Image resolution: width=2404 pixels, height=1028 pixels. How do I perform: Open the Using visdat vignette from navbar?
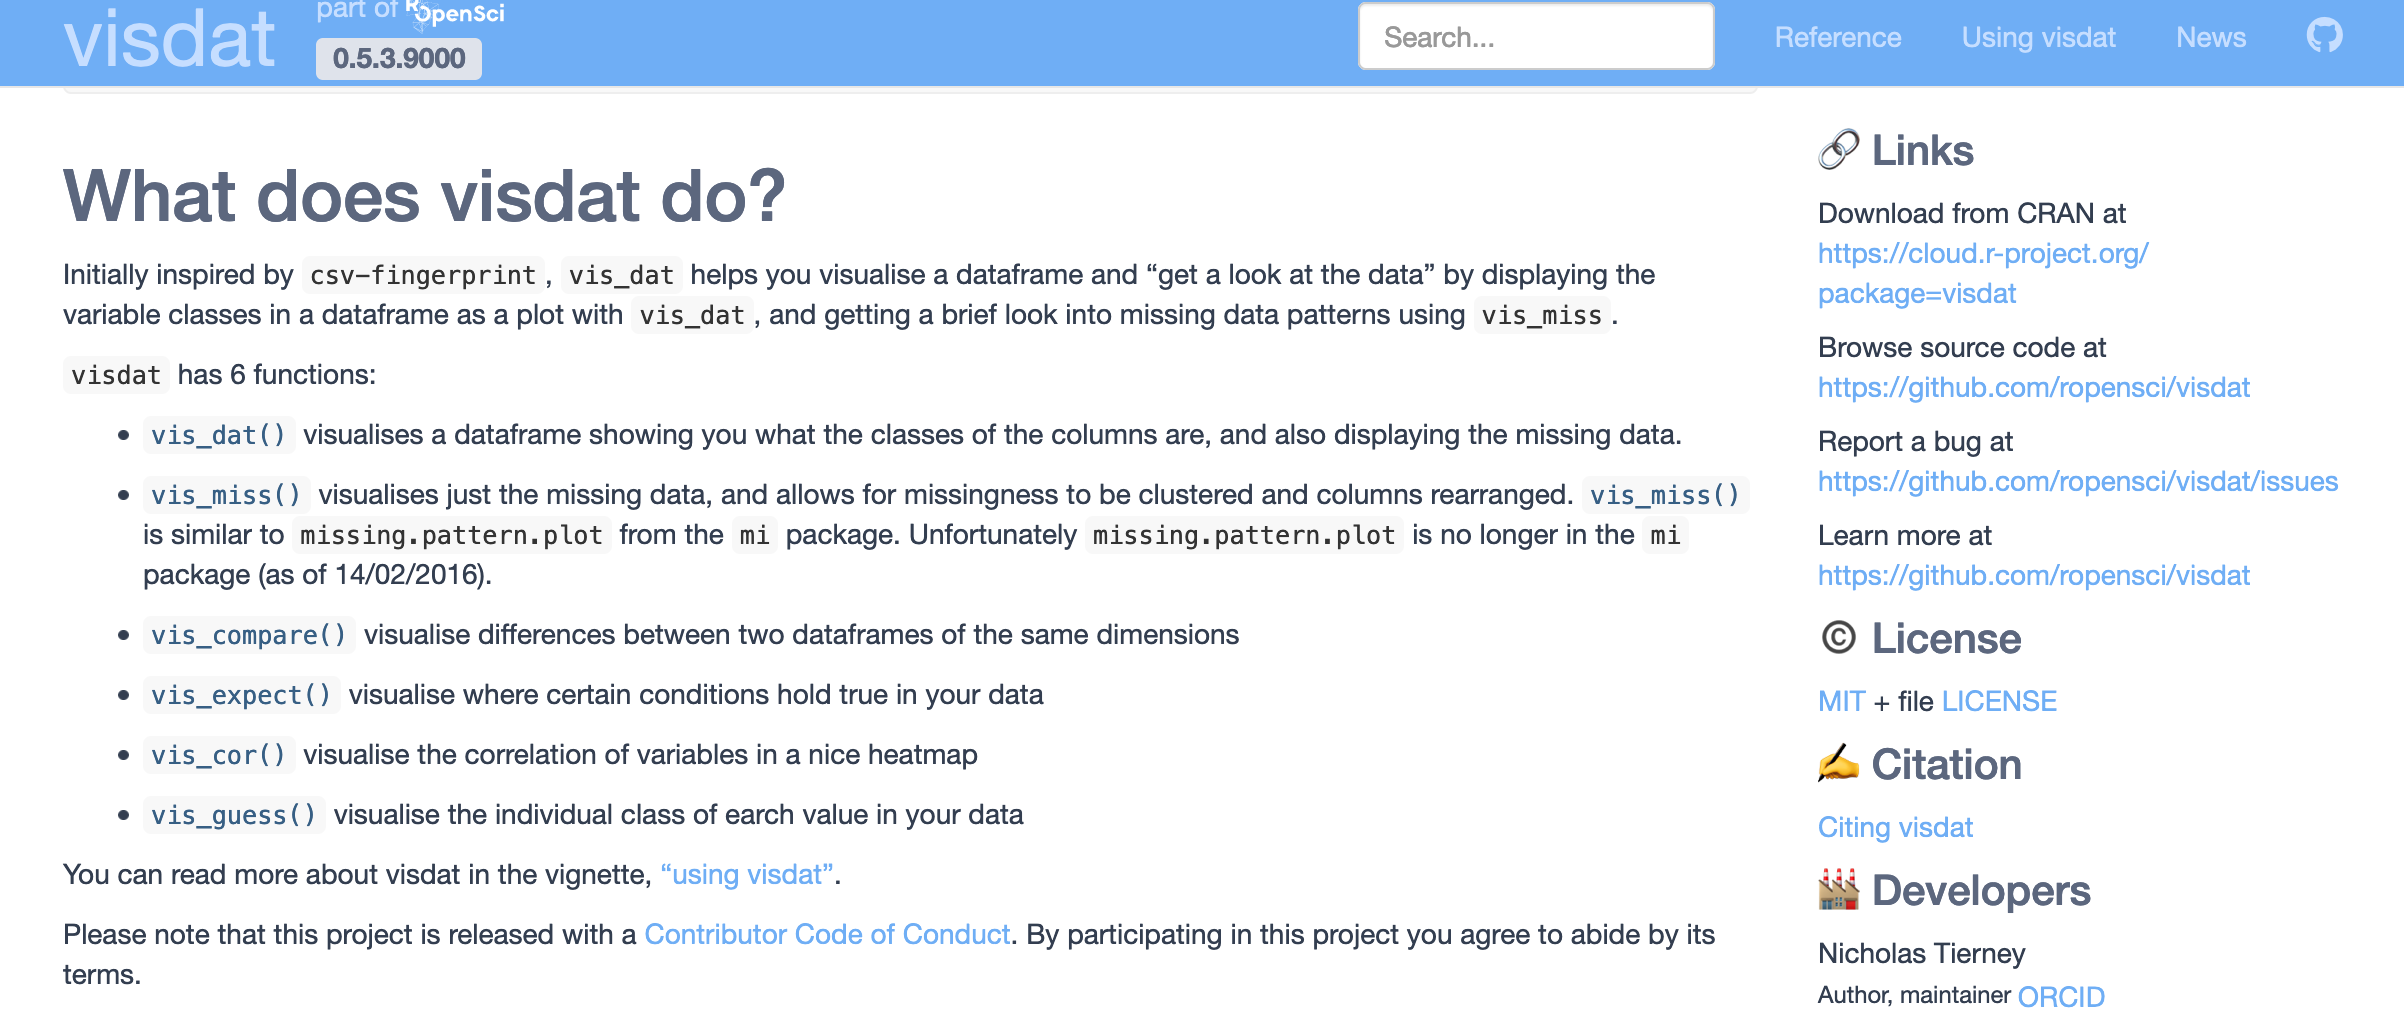pos(2038,37)
